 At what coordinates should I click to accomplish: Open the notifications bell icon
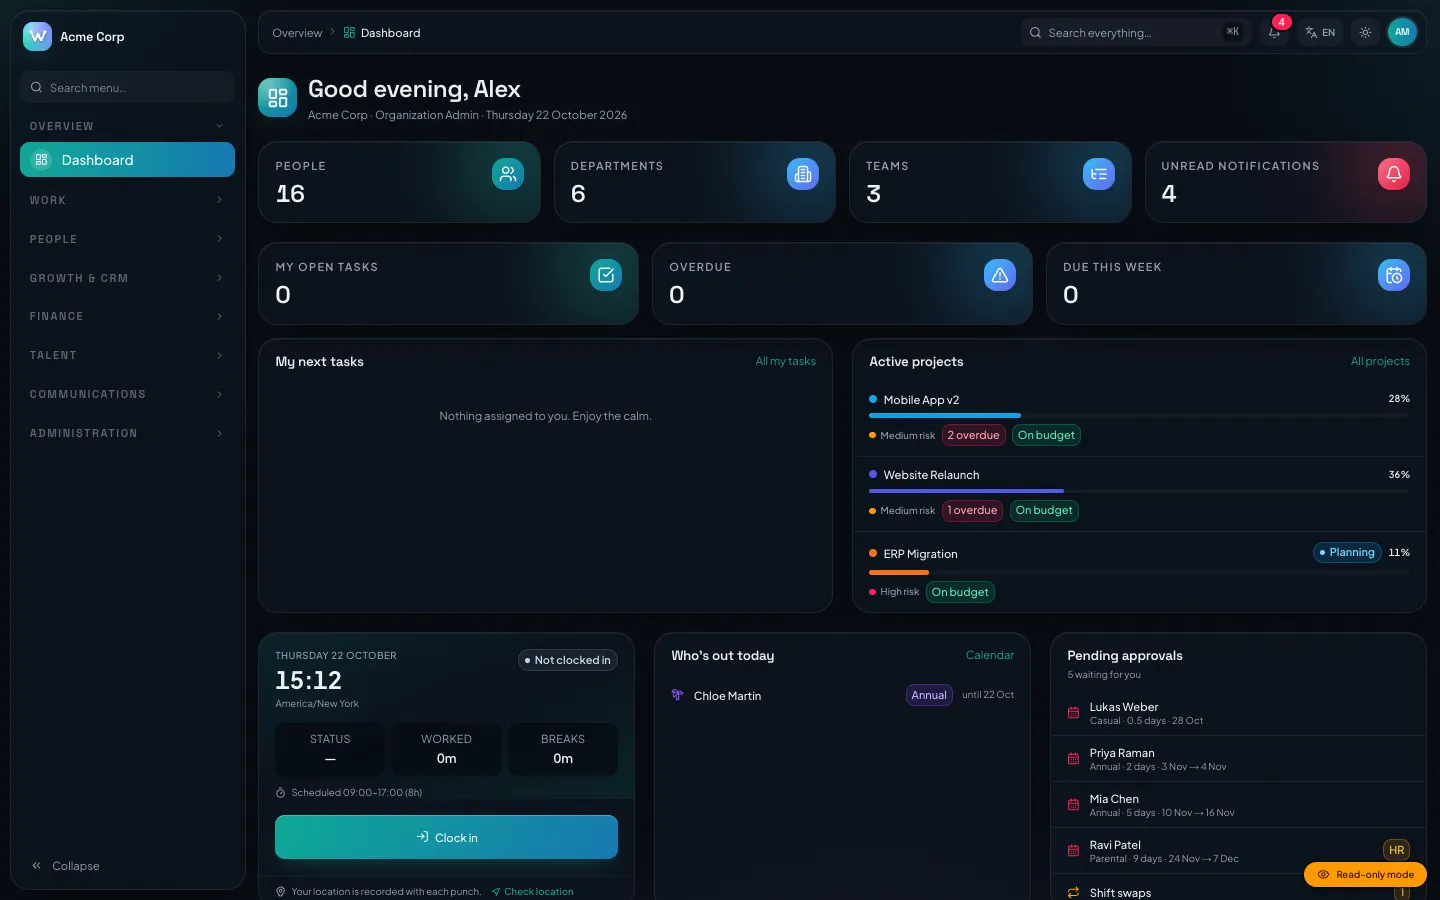pyautogui.click(x=1274, y=32)
